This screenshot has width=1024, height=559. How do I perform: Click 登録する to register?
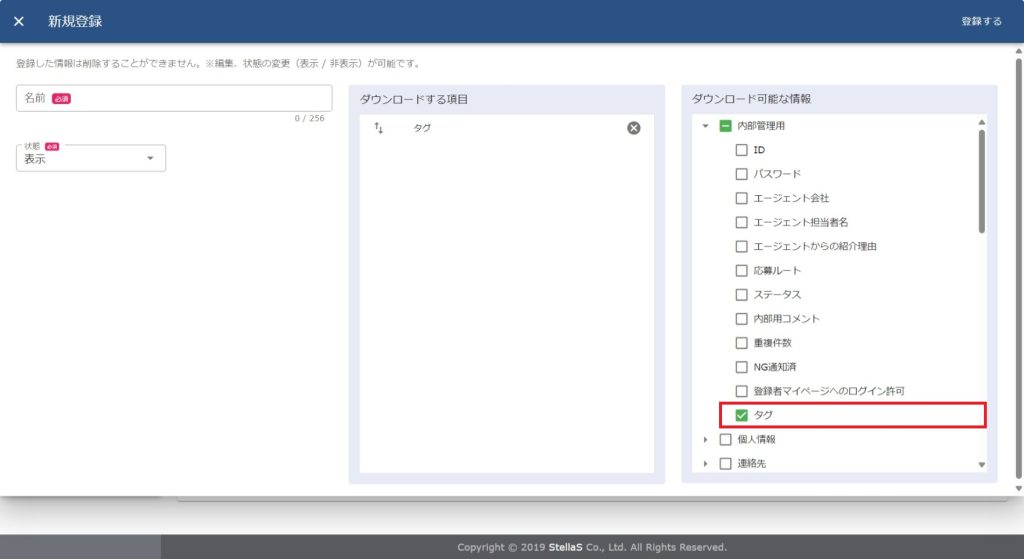pyautogui.click(x=981, y=21)
